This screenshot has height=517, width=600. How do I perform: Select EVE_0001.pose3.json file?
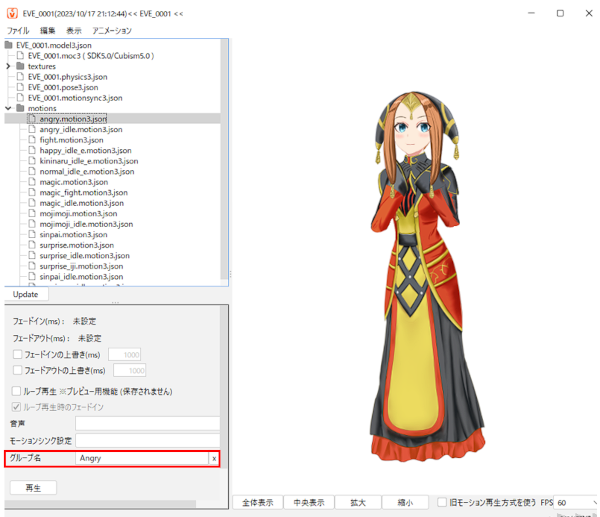[x=63, y=87]
